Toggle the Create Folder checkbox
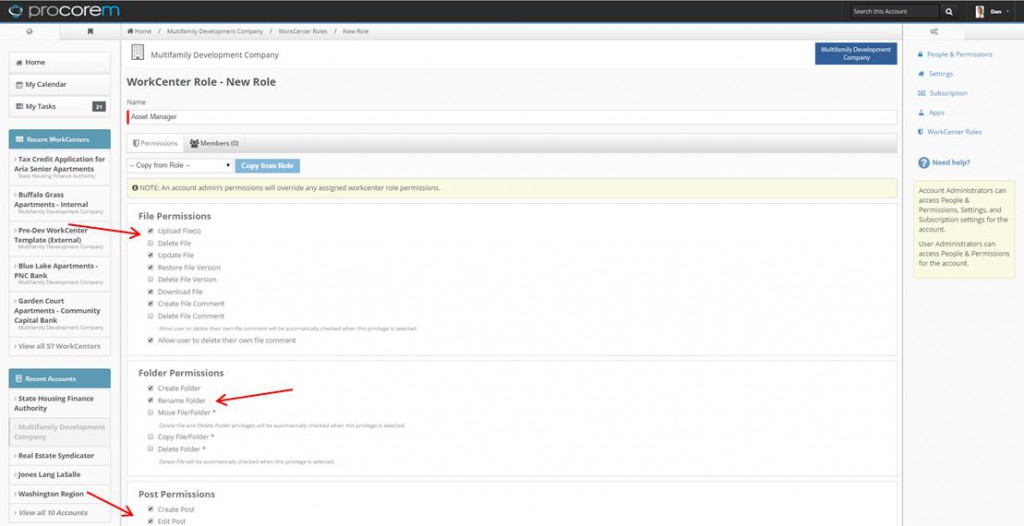Viewport: 1024px width, 526px height. tap(151, 388)
